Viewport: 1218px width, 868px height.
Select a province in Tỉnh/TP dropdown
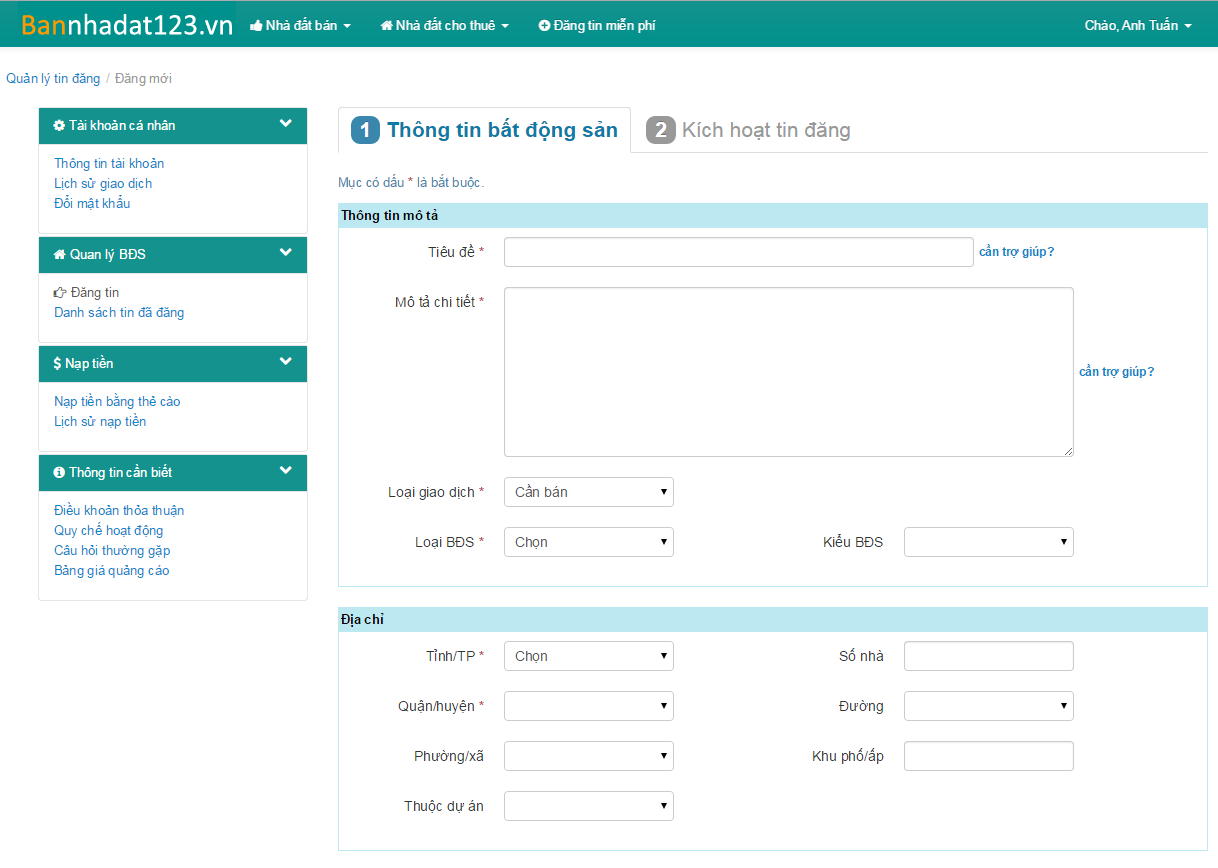(588, 656)
